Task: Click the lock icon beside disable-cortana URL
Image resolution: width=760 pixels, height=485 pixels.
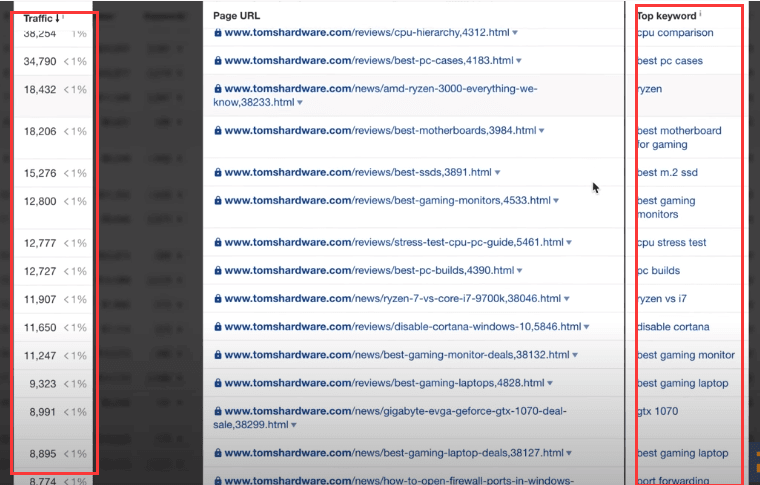Action: tap(218, 326)
